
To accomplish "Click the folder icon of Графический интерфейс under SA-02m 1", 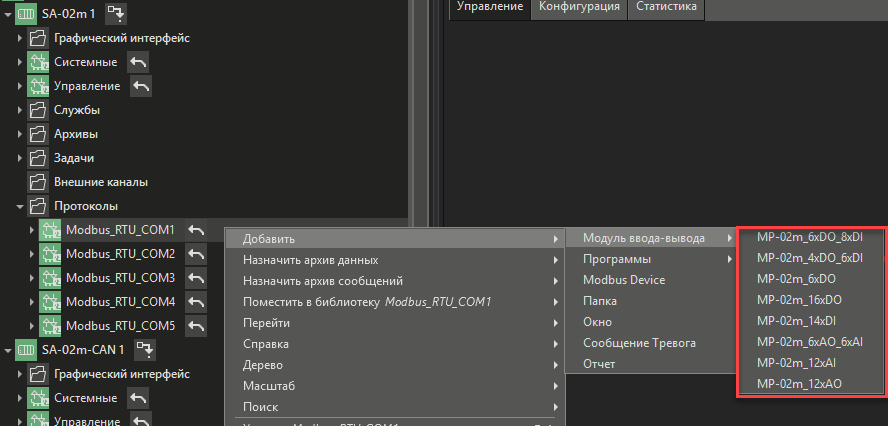I will click(37, 39).
